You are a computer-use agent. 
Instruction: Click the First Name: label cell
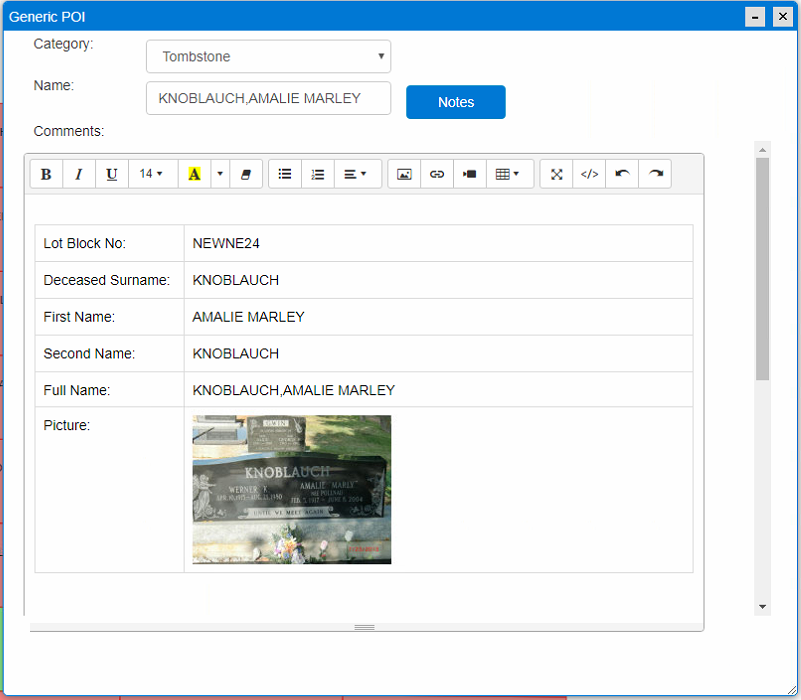(109, 317)
